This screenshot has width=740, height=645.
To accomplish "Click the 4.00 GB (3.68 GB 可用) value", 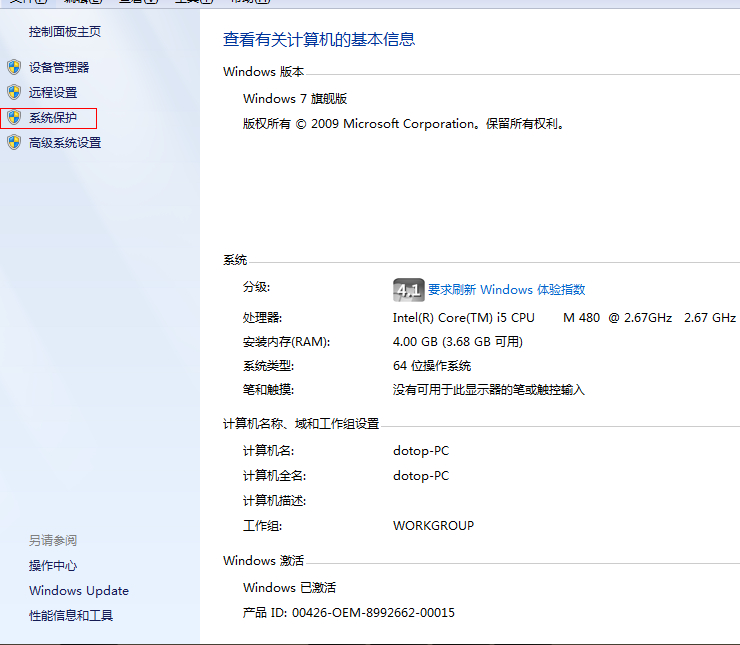I will coord(458,342).
